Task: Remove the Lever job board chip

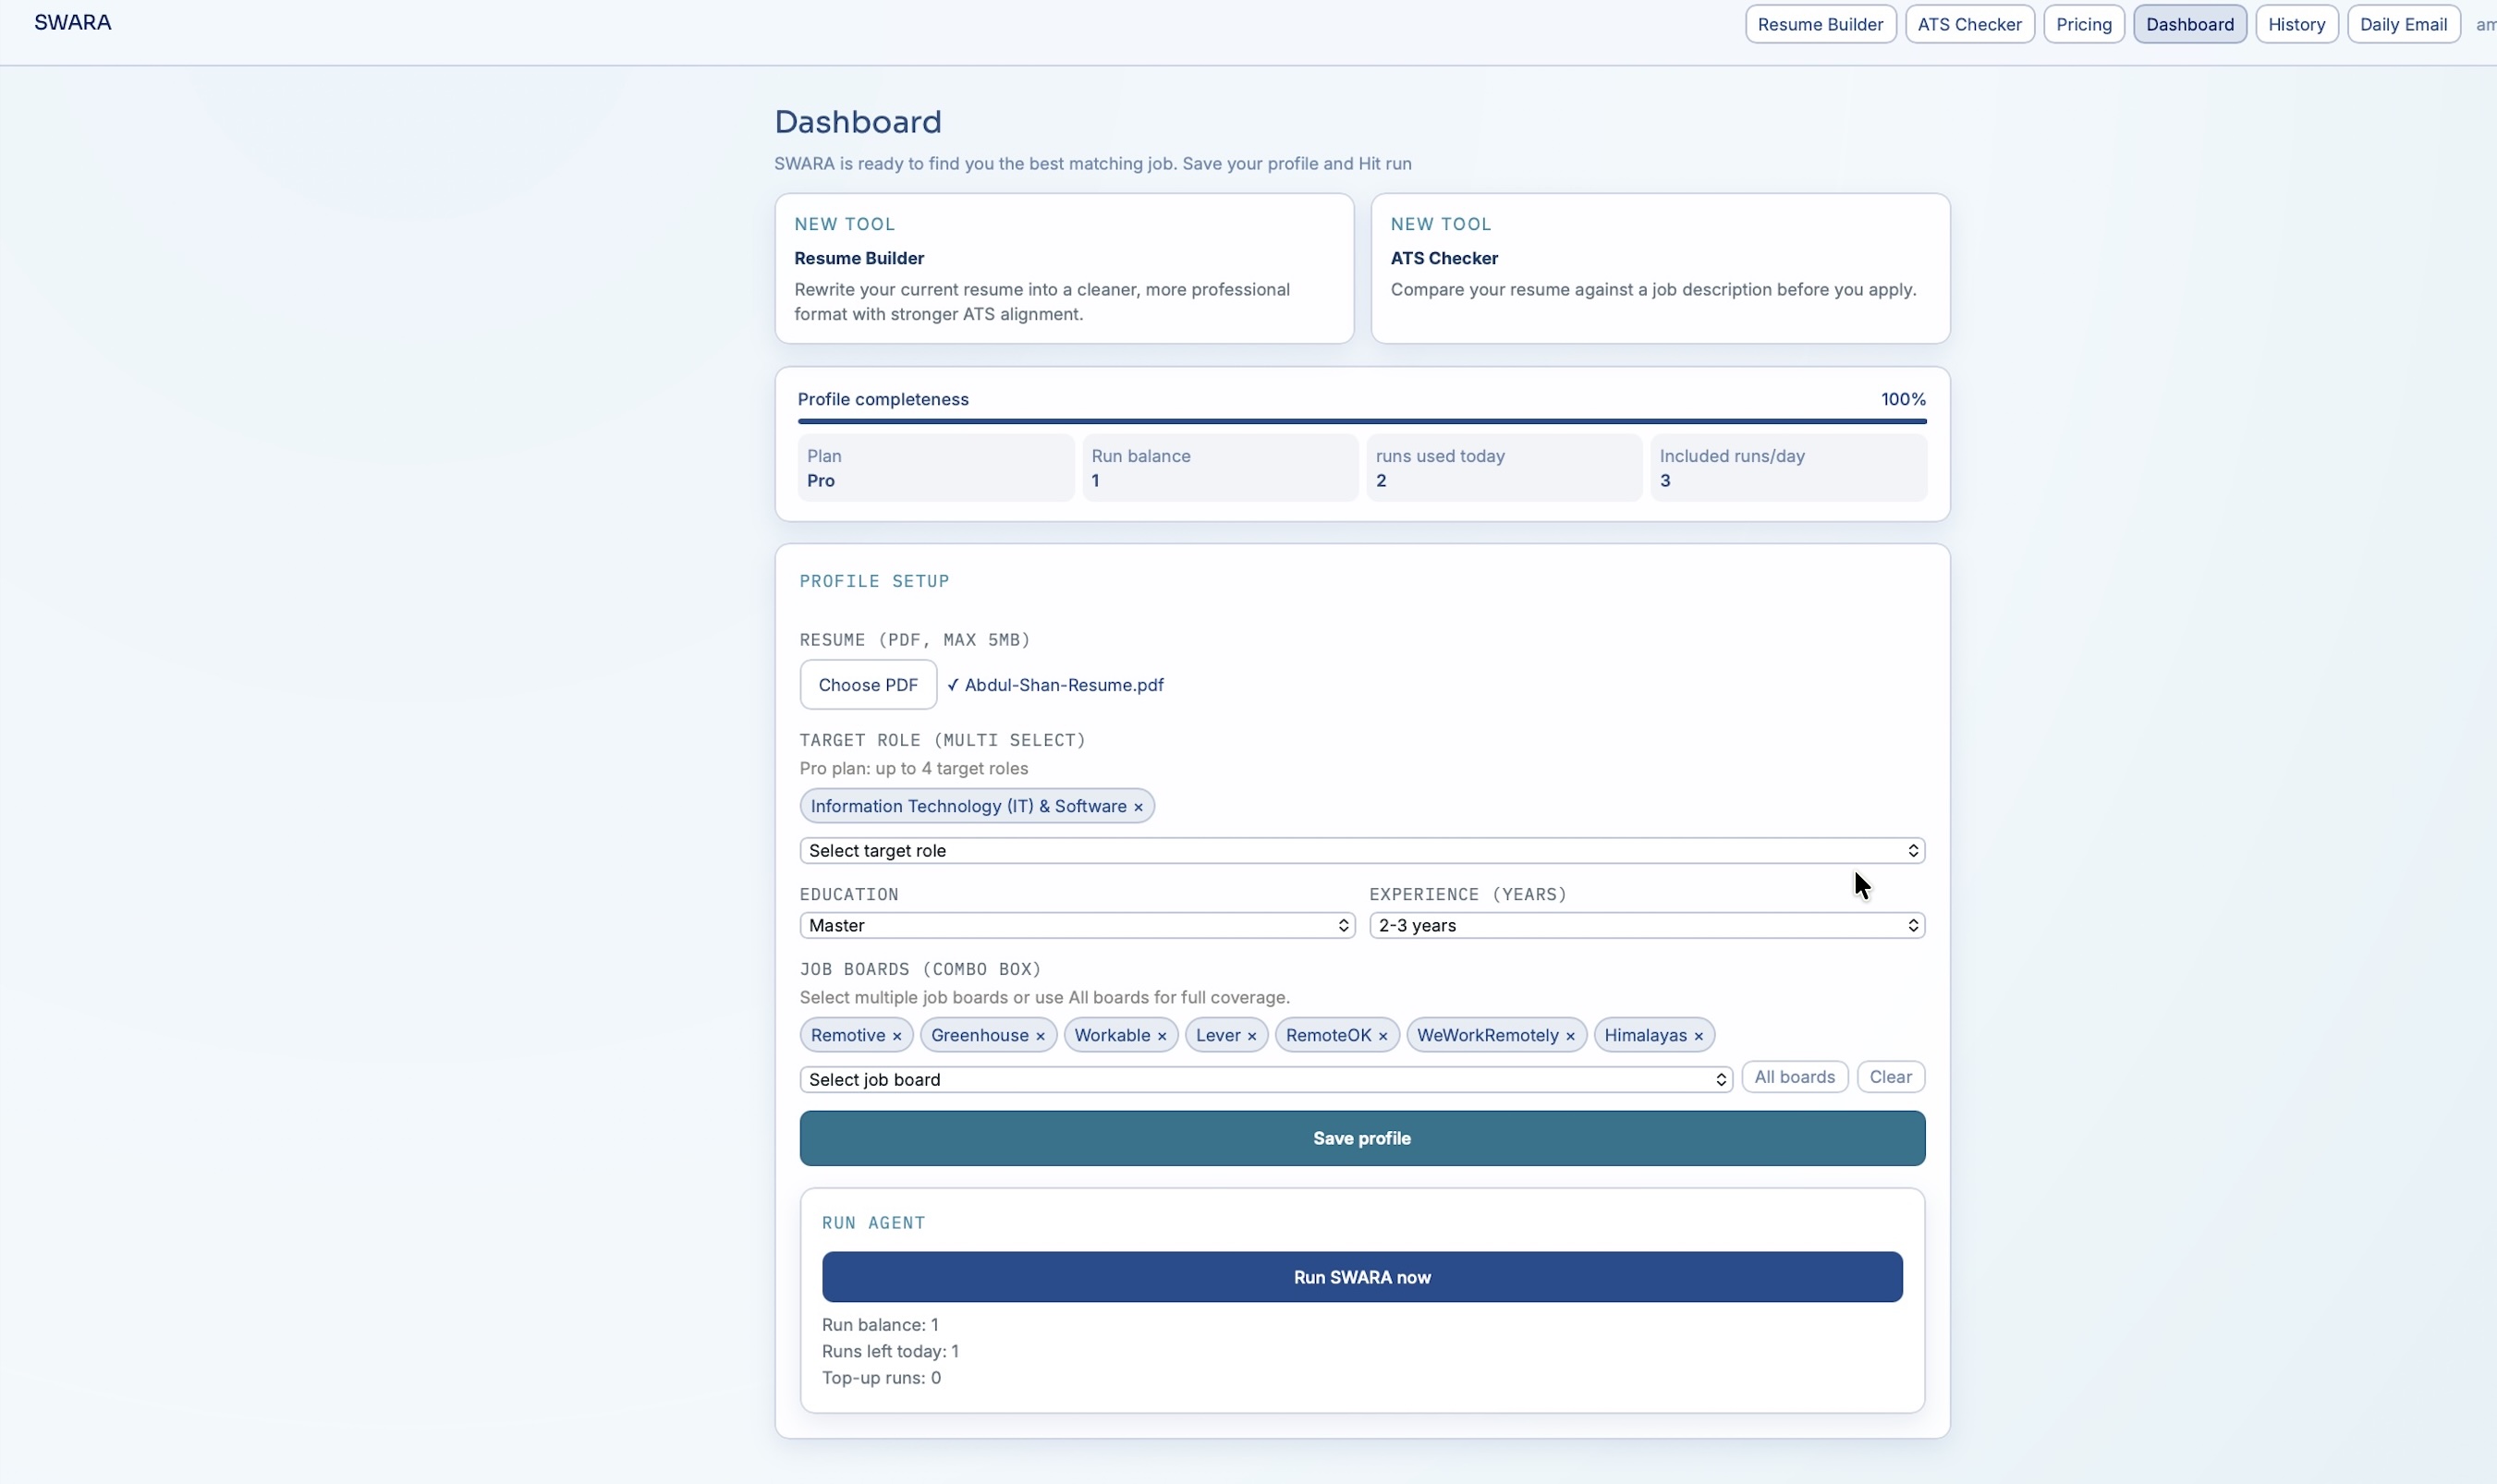Action: coord(1252,1036)
